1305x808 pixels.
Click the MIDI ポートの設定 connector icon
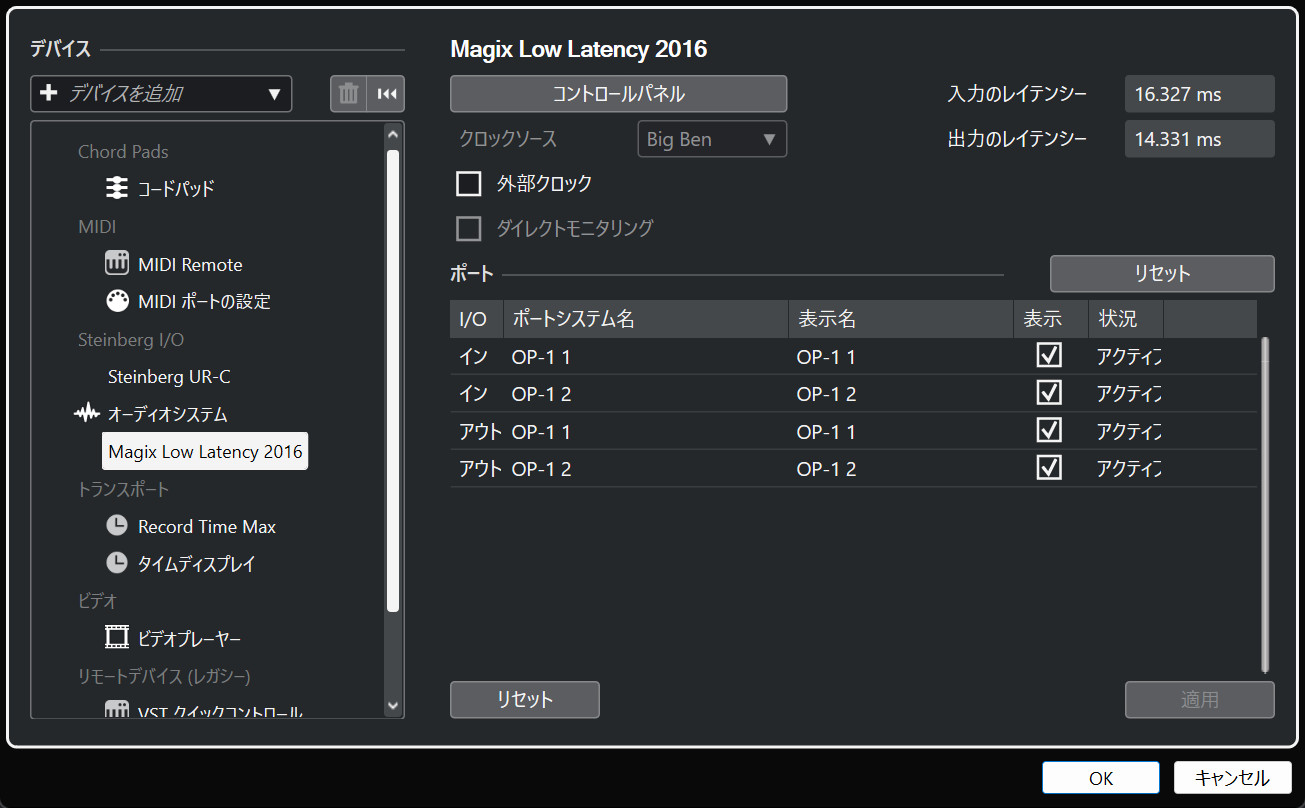point(117,301)
